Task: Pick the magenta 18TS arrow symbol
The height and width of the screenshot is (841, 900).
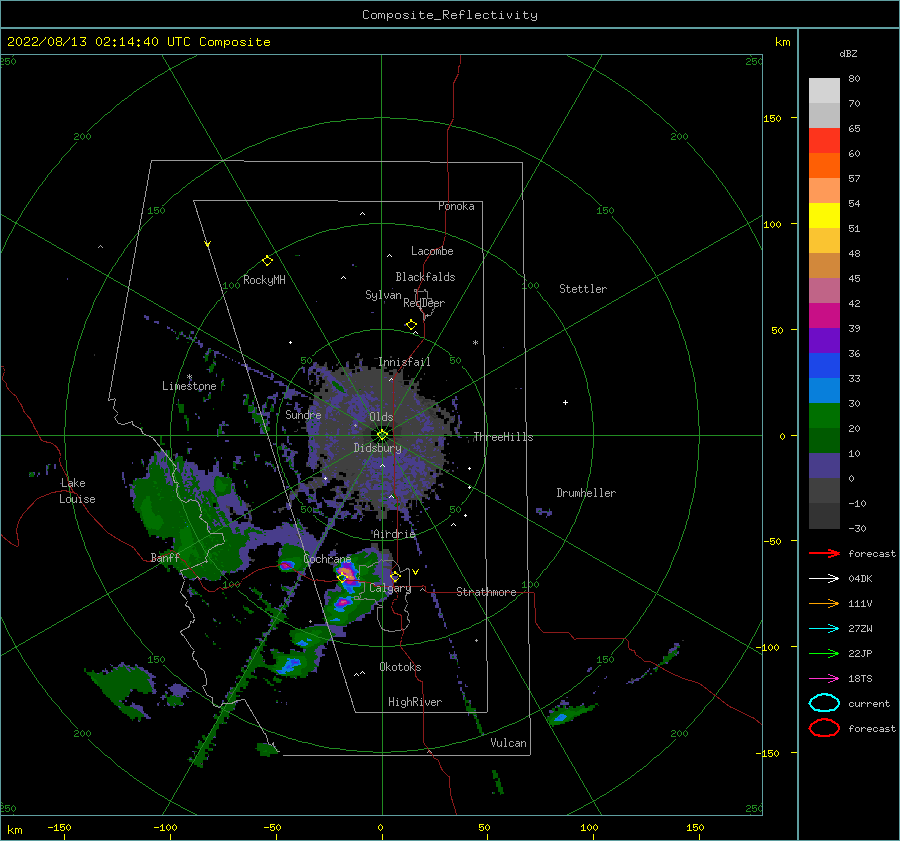Action: 824,679
